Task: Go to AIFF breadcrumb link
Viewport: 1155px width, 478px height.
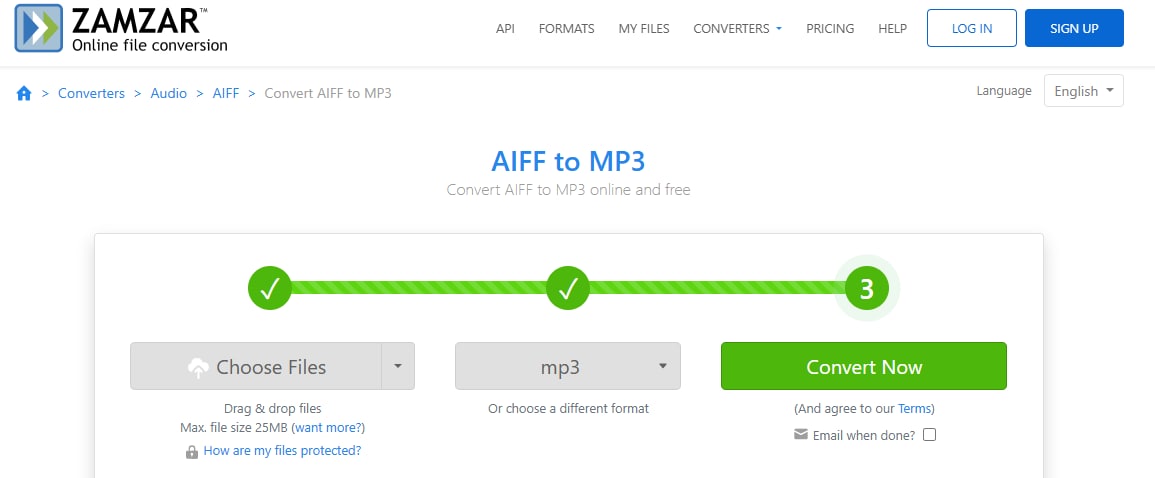Action: [x=226, y=94]
